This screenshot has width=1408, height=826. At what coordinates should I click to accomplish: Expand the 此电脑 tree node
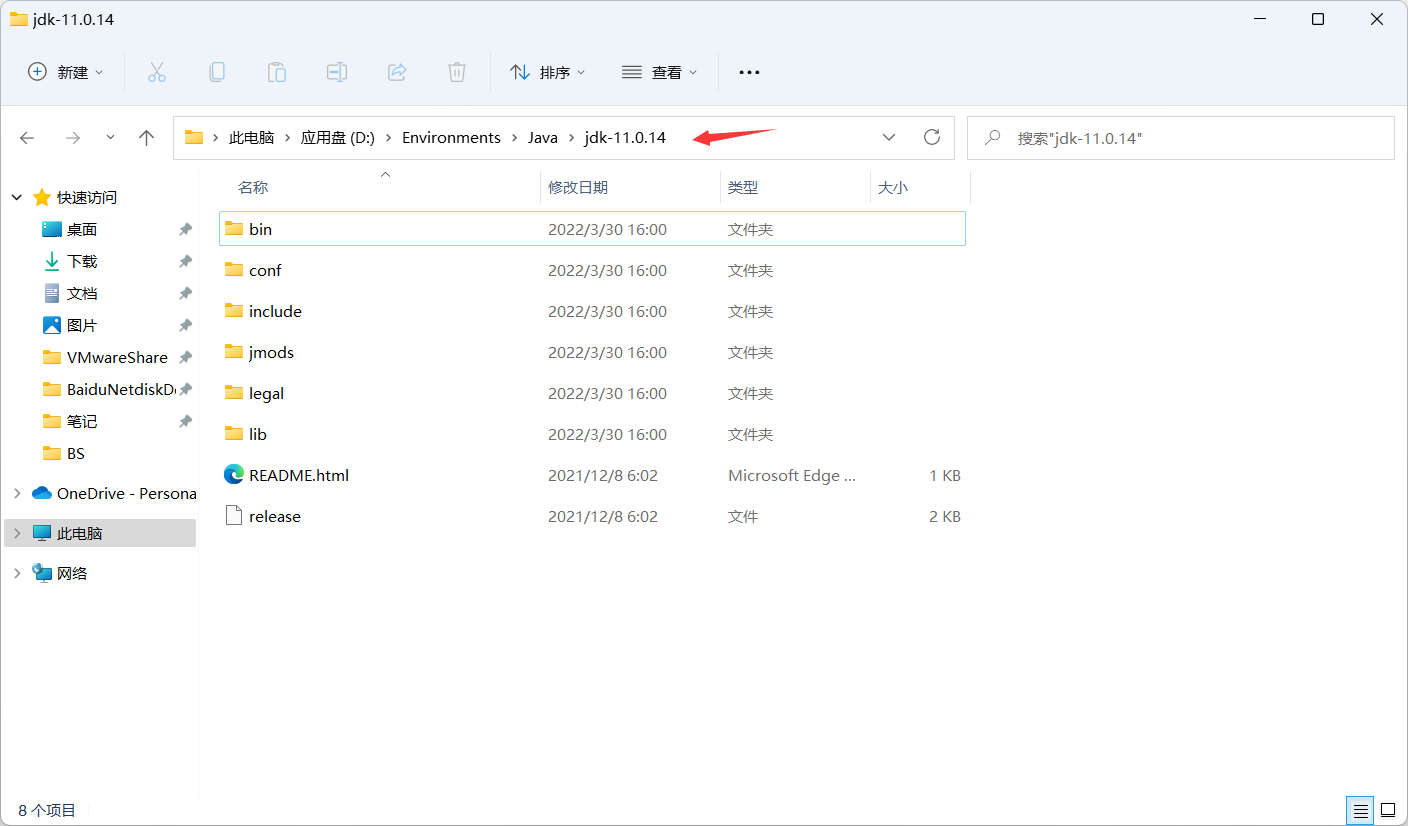(17, 533)
